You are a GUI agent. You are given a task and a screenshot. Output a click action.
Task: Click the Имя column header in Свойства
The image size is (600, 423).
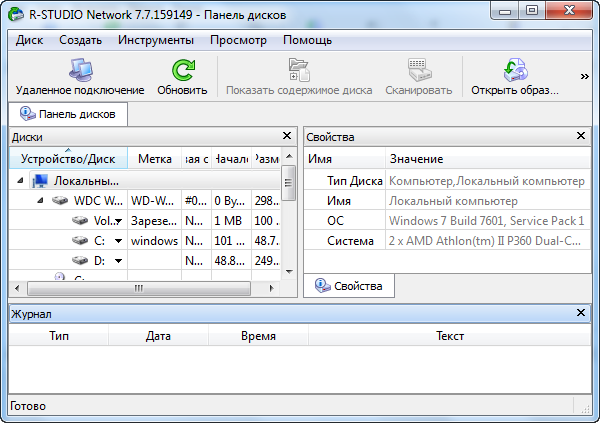[345, 158]
